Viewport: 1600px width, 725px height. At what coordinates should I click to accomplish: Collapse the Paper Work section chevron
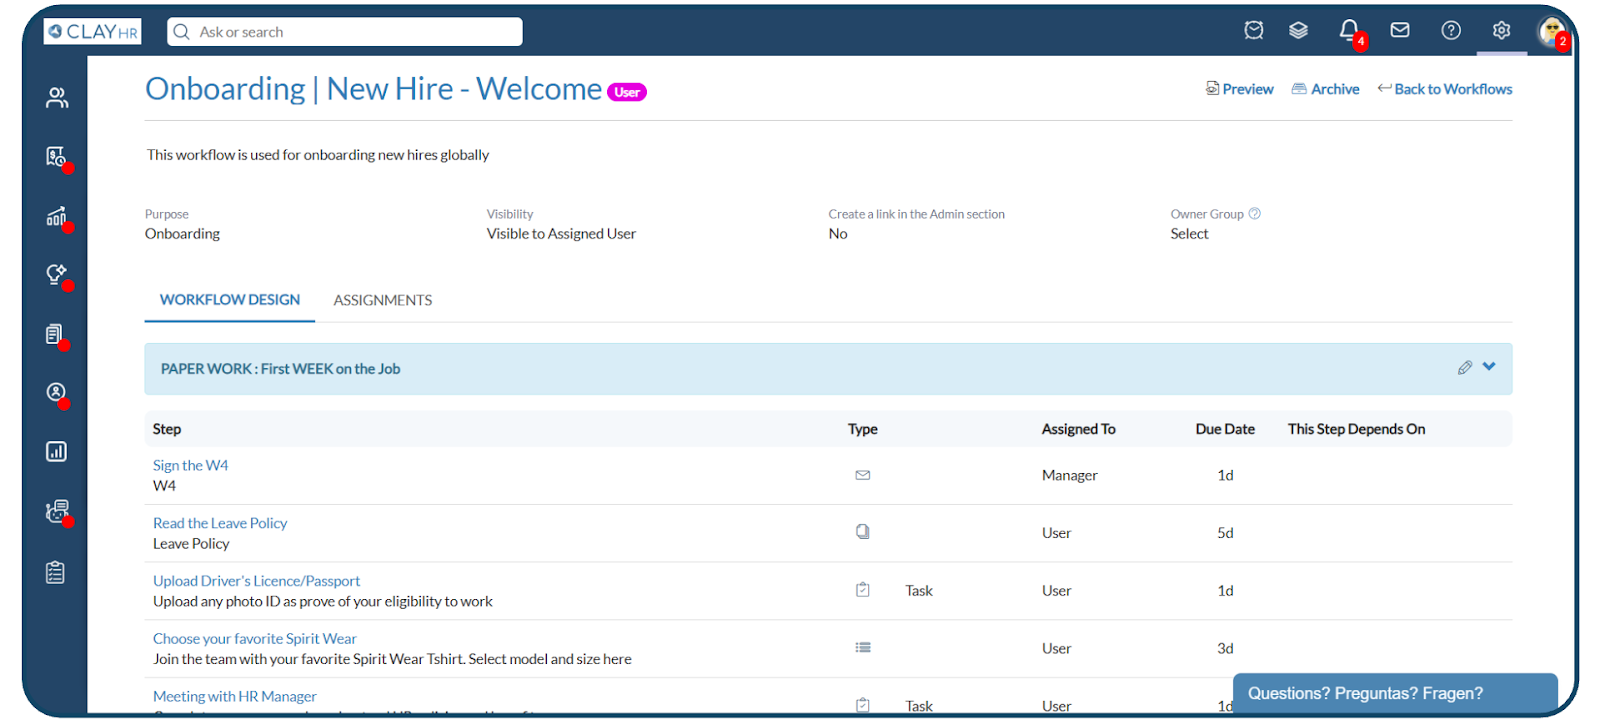point(1489,367)
